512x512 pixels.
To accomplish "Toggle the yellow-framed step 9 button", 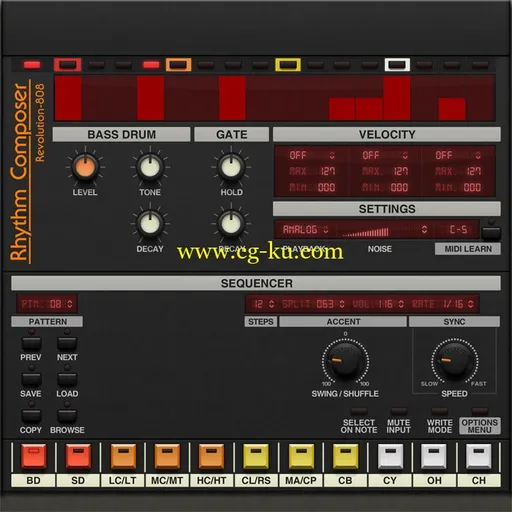I will pyautogui.click(x=288, y=65).
